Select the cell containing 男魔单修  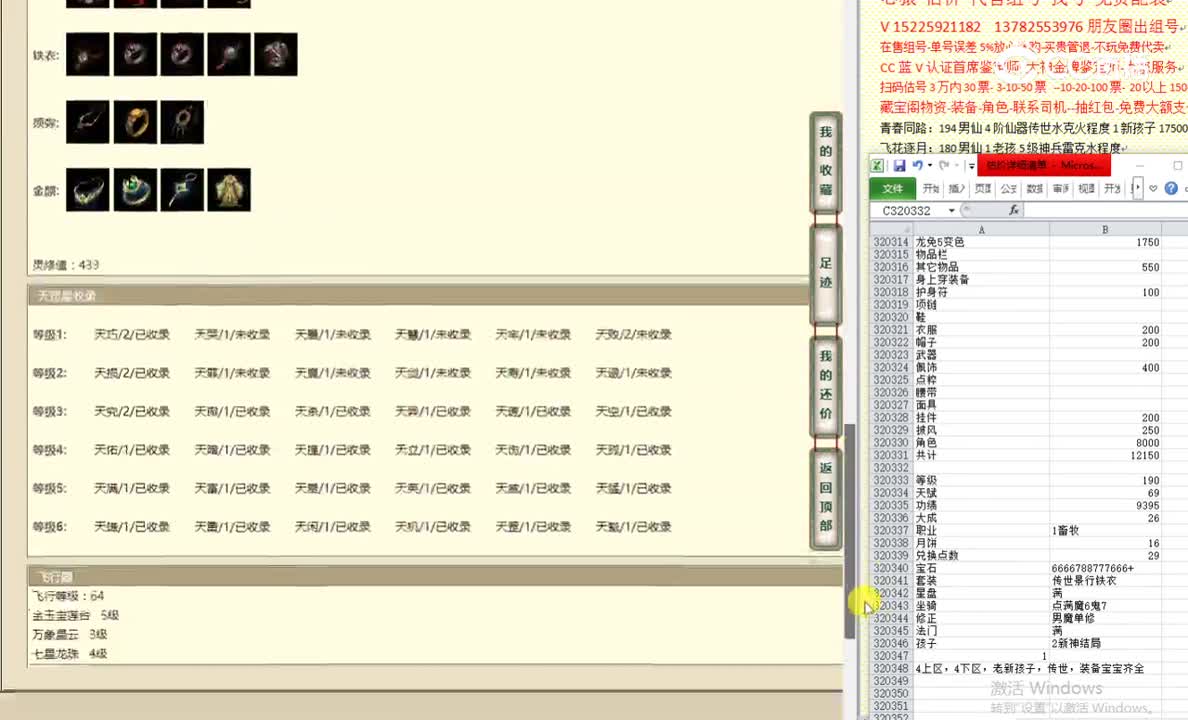click(1105, 618)
